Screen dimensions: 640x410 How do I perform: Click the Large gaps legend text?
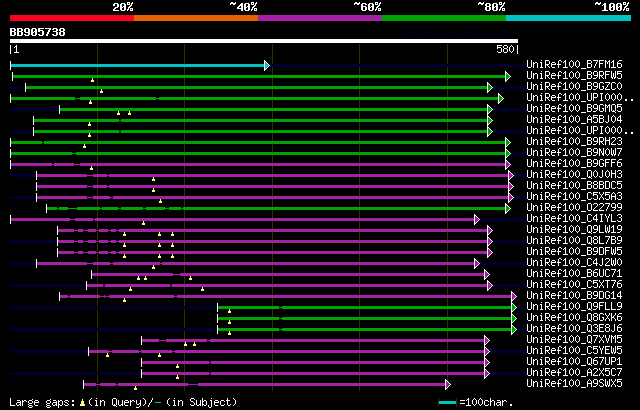pyautogui.click(x=43, y=403)
